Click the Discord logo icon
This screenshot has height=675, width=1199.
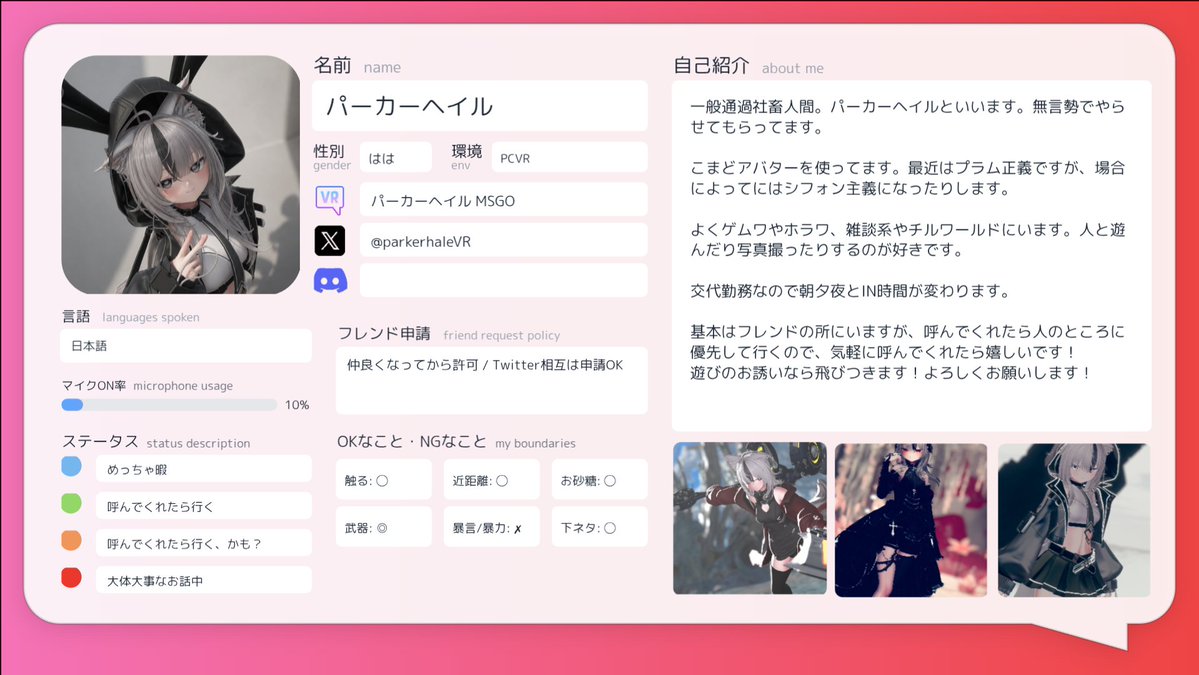point(330,281)
